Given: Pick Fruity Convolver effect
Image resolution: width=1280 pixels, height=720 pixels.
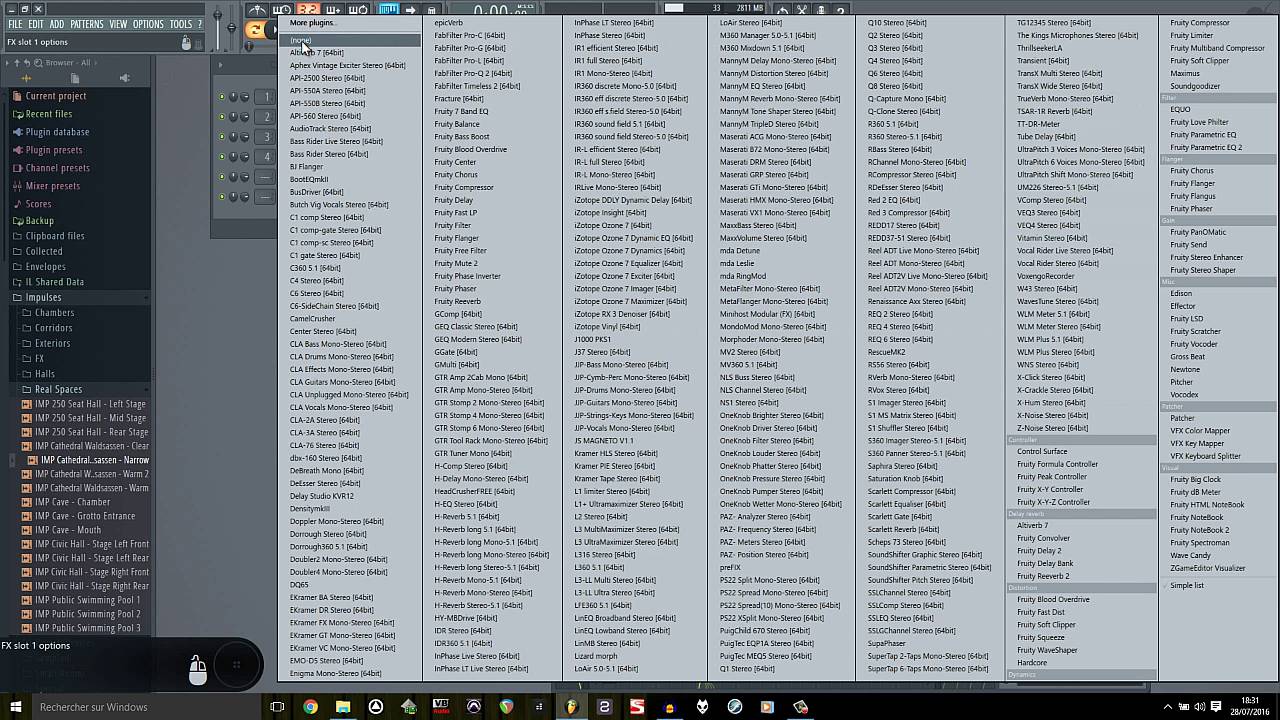Looking at the screenshot, I should tap(1043, 538).
